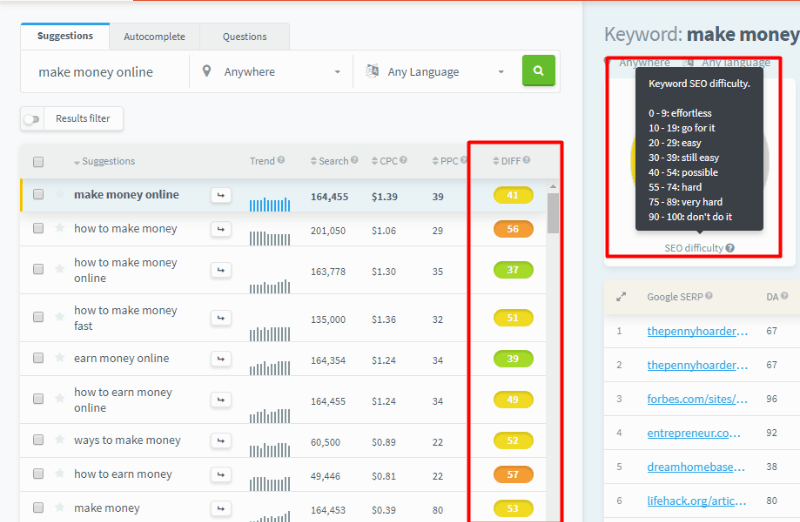Click the green search button

click(538, 70)
